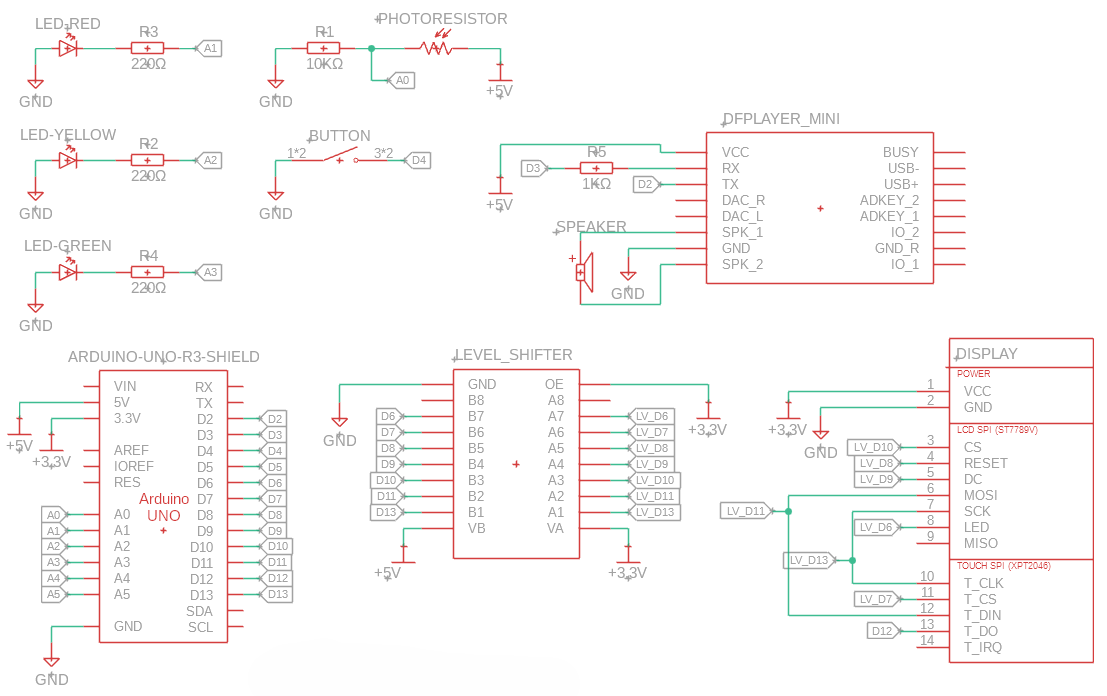Click the SPEAKER label
The width and height of the screenshot is (1107, 696).
coord(591,227)
